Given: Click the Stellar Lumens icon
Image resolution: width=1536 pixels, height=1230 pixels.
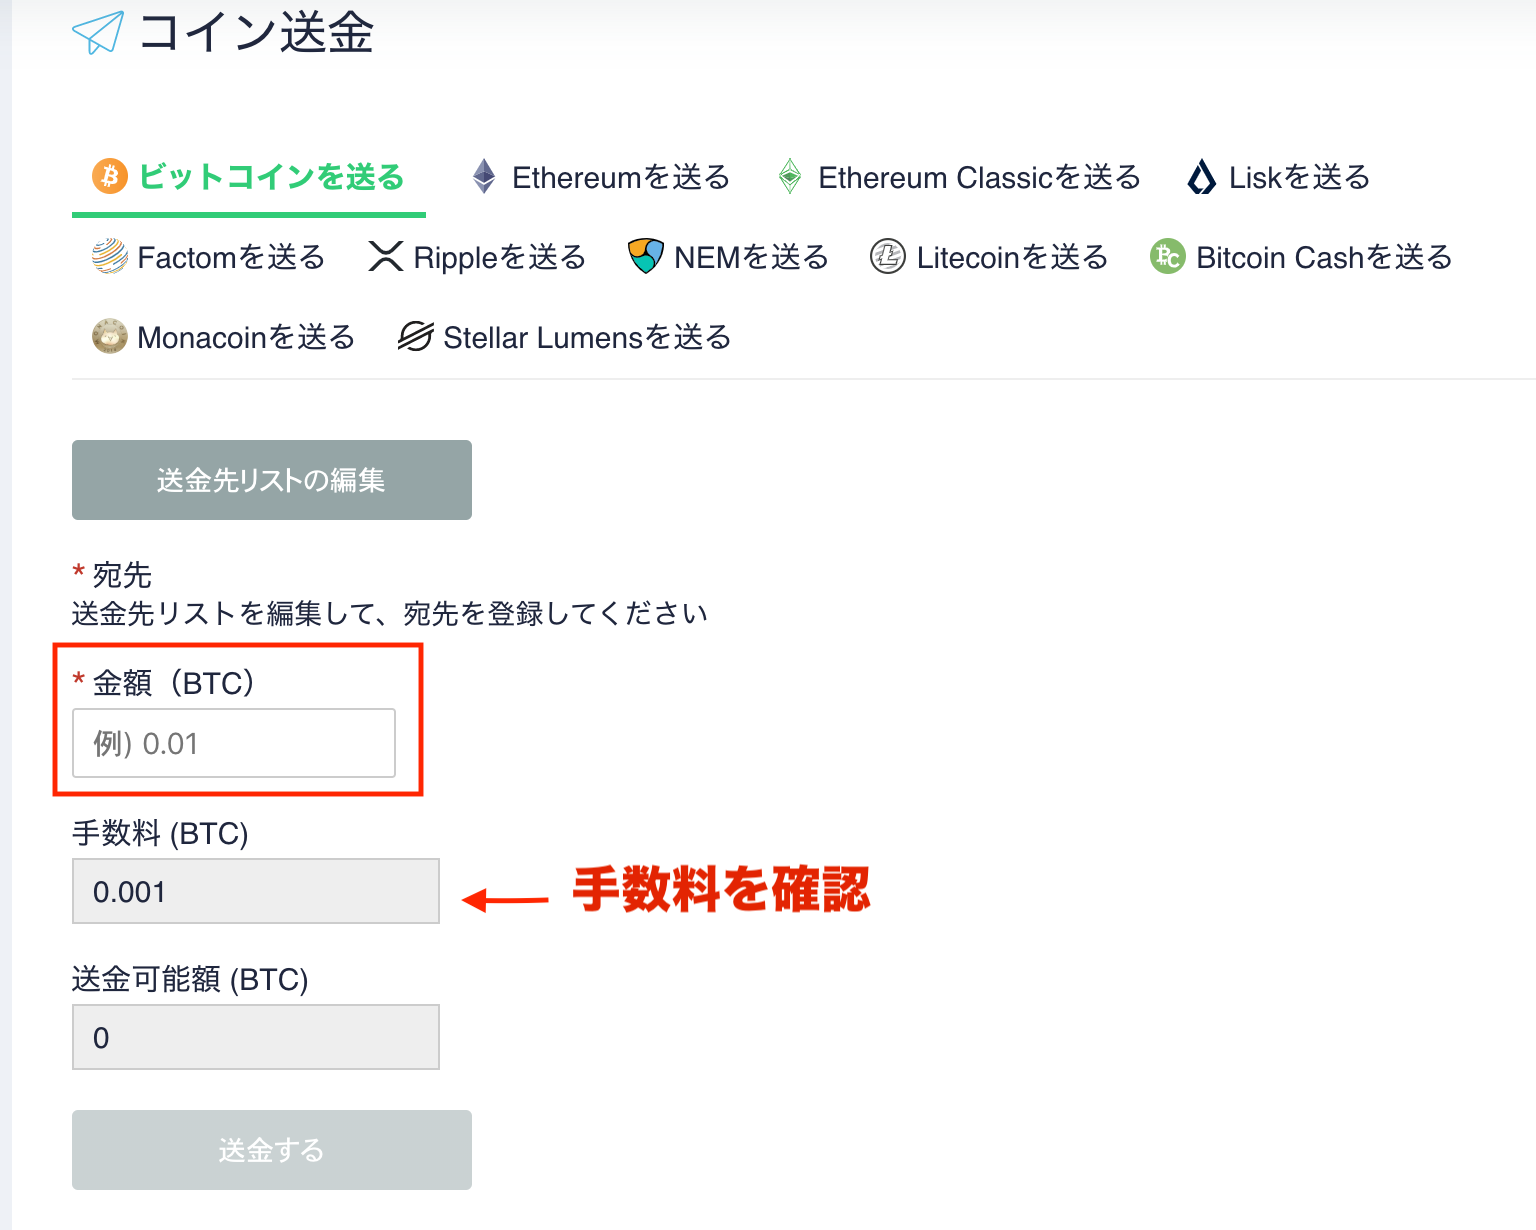Looking at the screenshot, I should 414,337.
